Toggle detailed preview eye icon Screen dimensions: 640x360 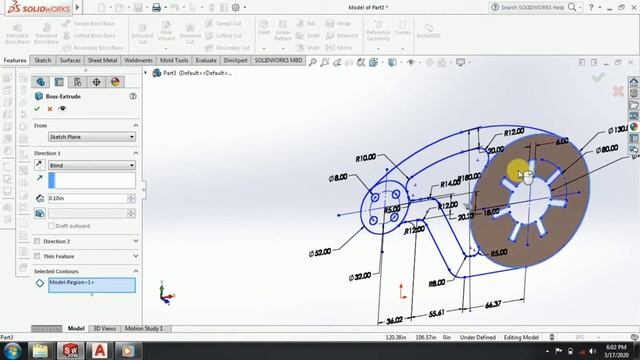(62, 109)
